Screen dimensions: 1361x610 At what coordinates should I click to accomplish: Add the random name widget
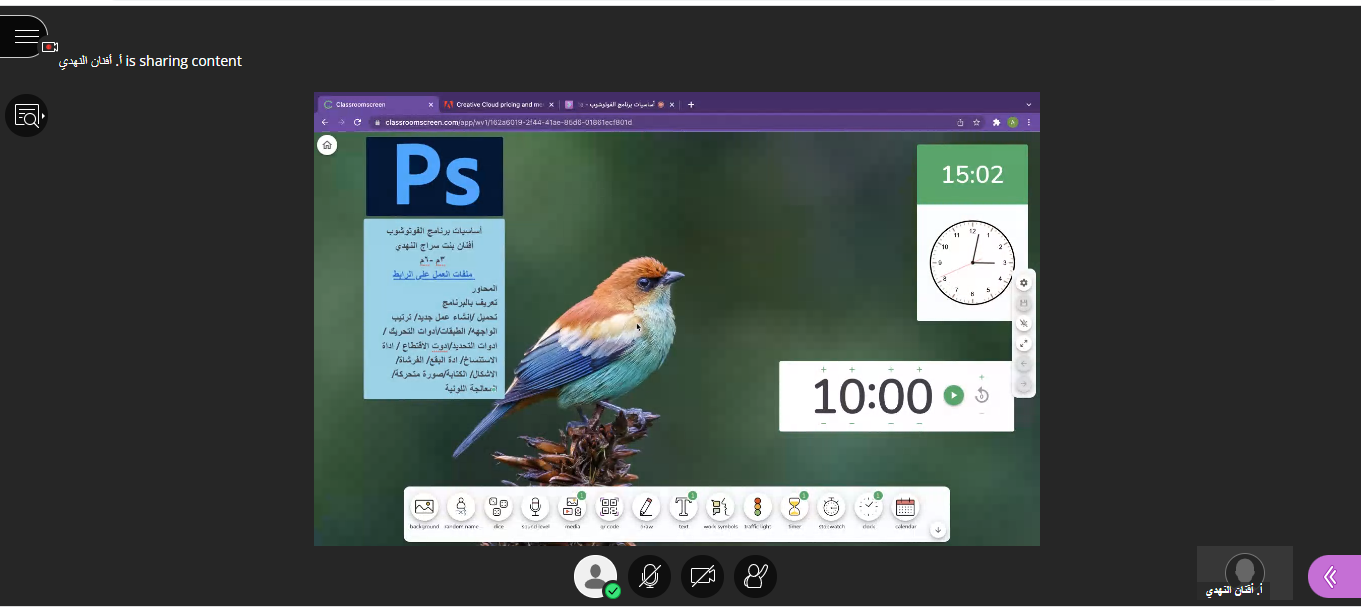click(x=461, y=508)
